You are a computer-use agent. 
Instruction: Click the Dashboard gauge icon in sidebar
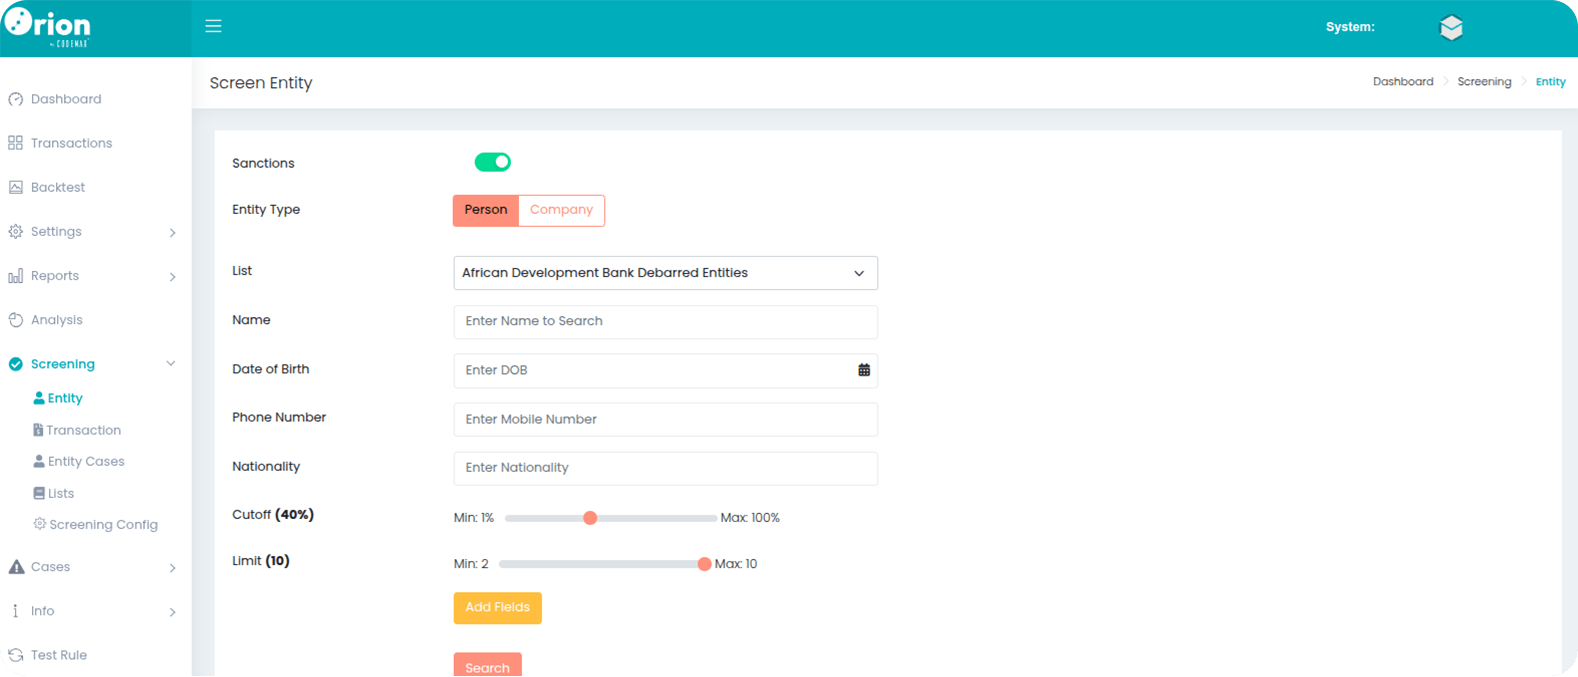tap(16, 99)
